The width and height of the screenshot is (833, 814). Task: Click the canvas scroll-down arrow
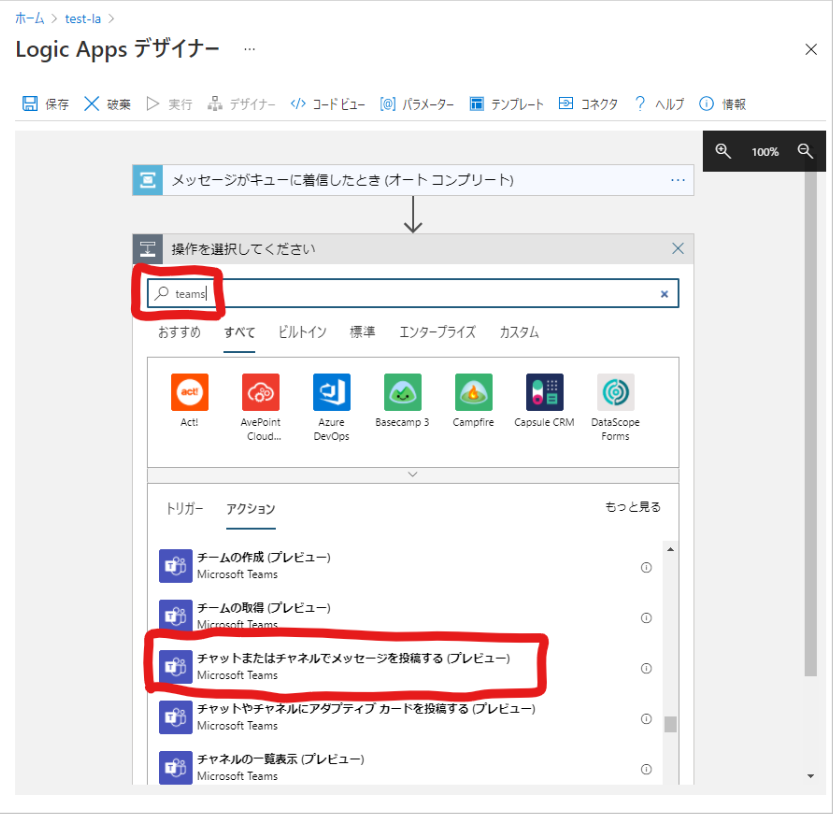(811, 776)
